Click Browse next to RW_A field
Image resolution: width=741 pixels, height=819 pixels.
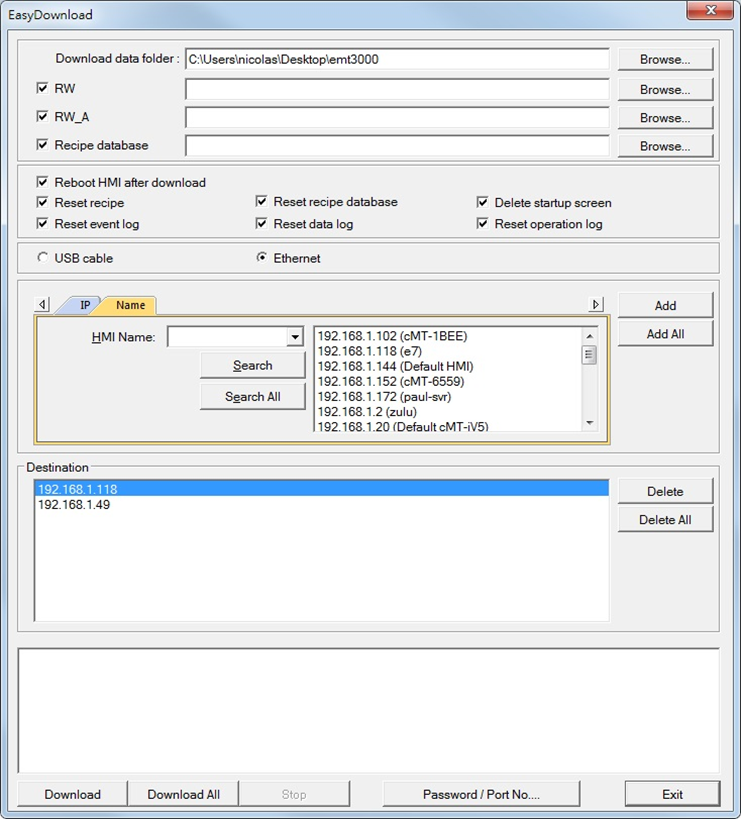tap(665, 118)
